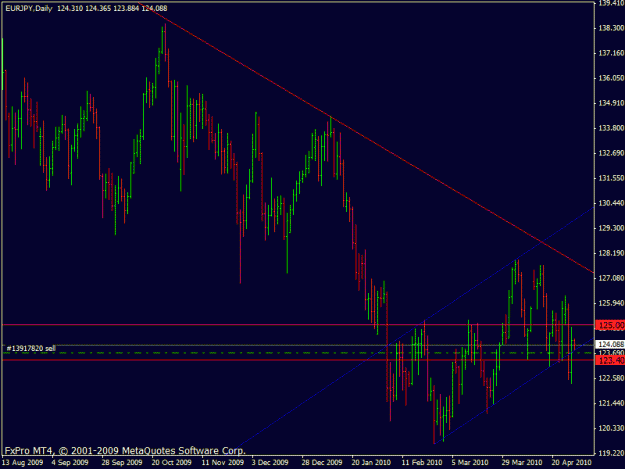Click the 120.330 price scale label
625x469 pixels.
tap(611, 428)
